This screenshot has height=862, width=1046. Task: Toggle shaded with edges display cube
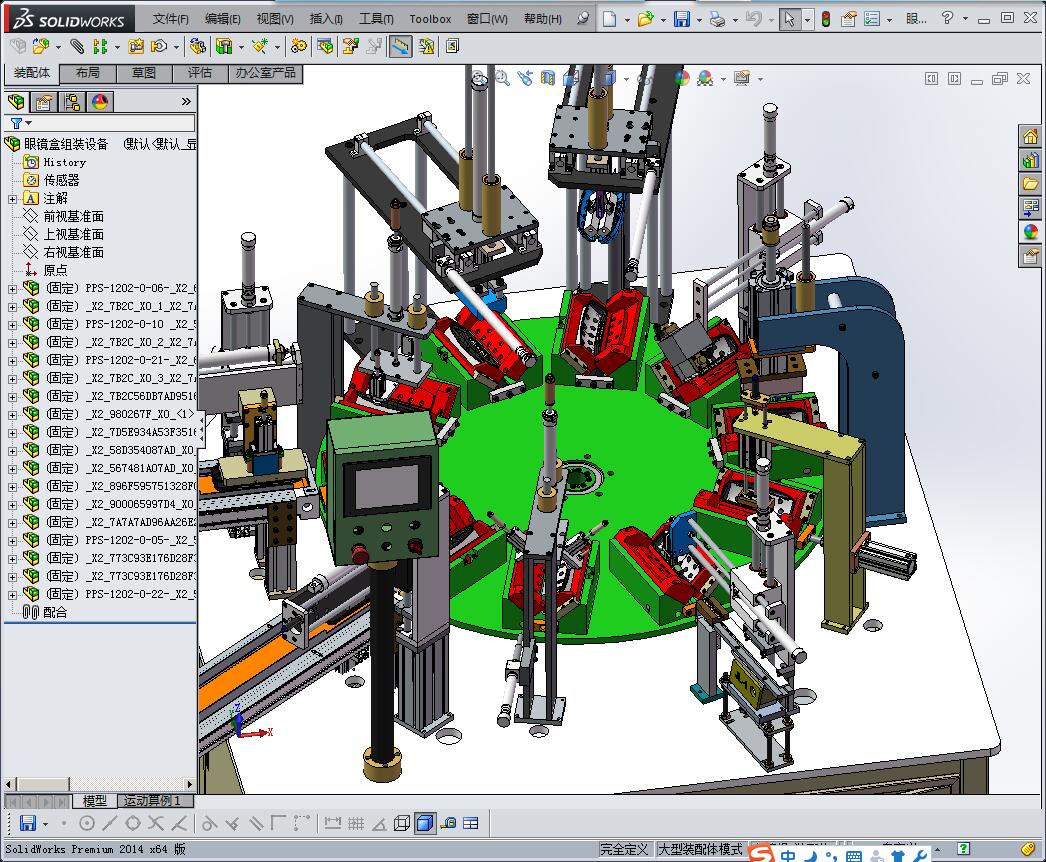(x=424, y=823)
